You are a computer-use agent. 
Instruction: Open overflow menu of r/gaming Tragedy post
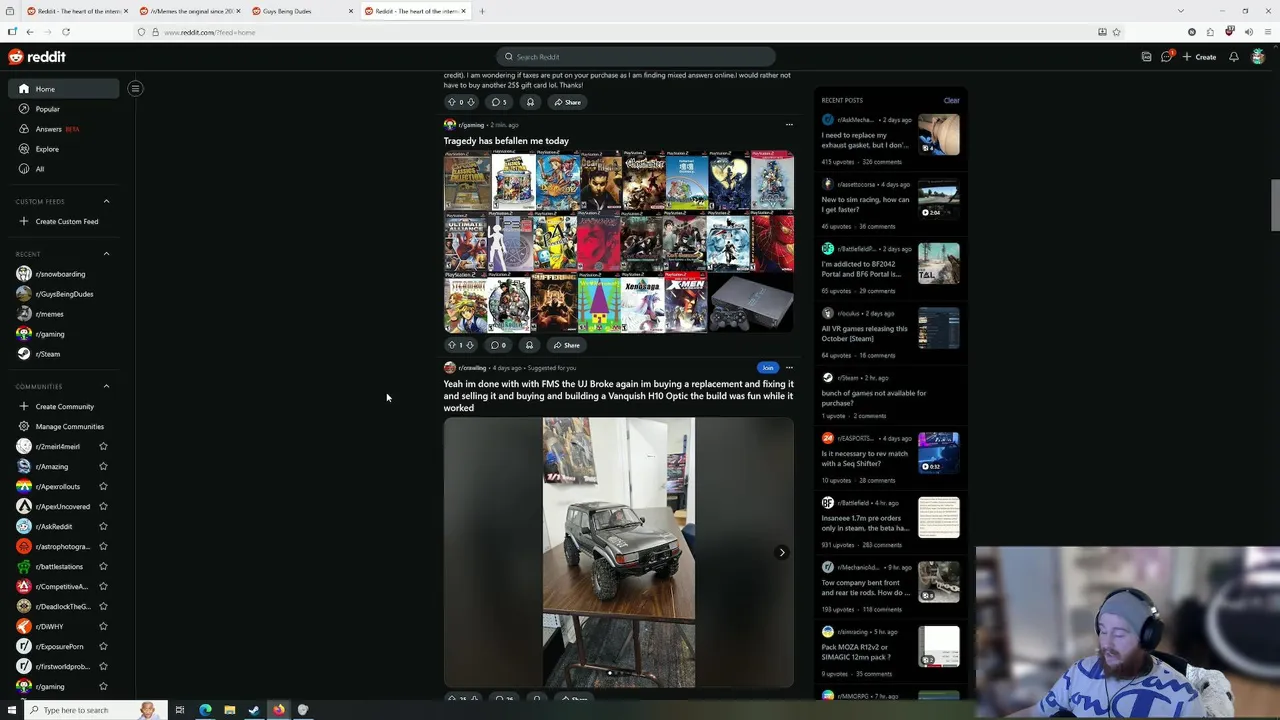click(789, 125)
